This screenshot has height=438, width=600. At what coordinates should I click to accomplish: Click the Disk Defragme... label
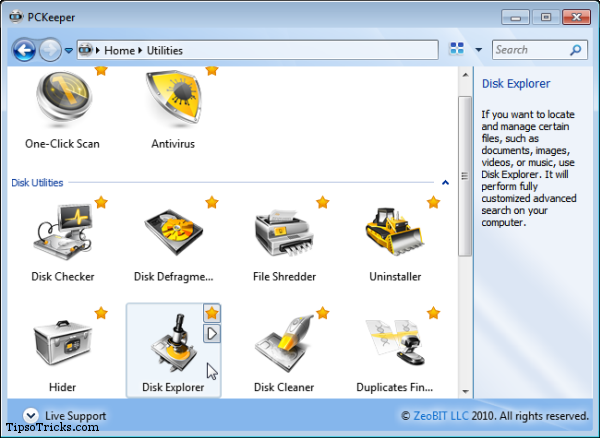(174, 277)
